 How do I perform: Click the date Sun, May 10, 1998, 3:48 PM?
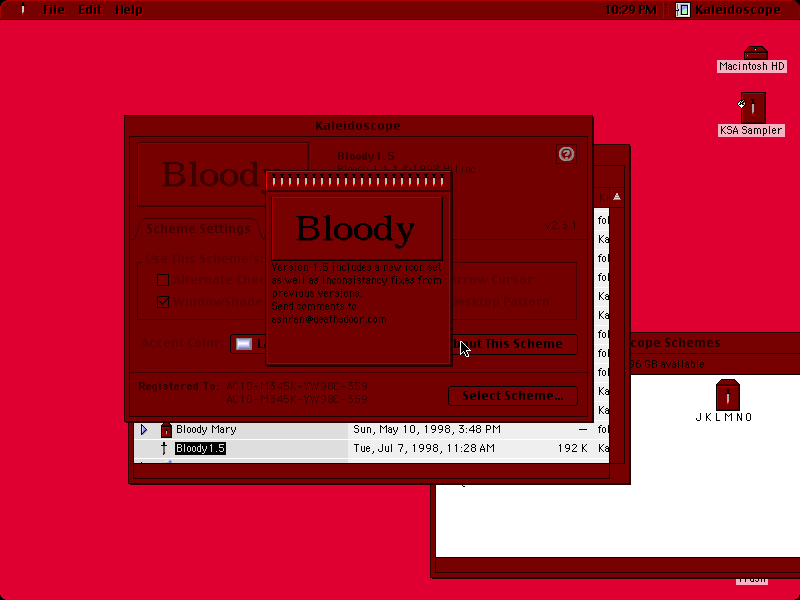[x=427, y=430]
